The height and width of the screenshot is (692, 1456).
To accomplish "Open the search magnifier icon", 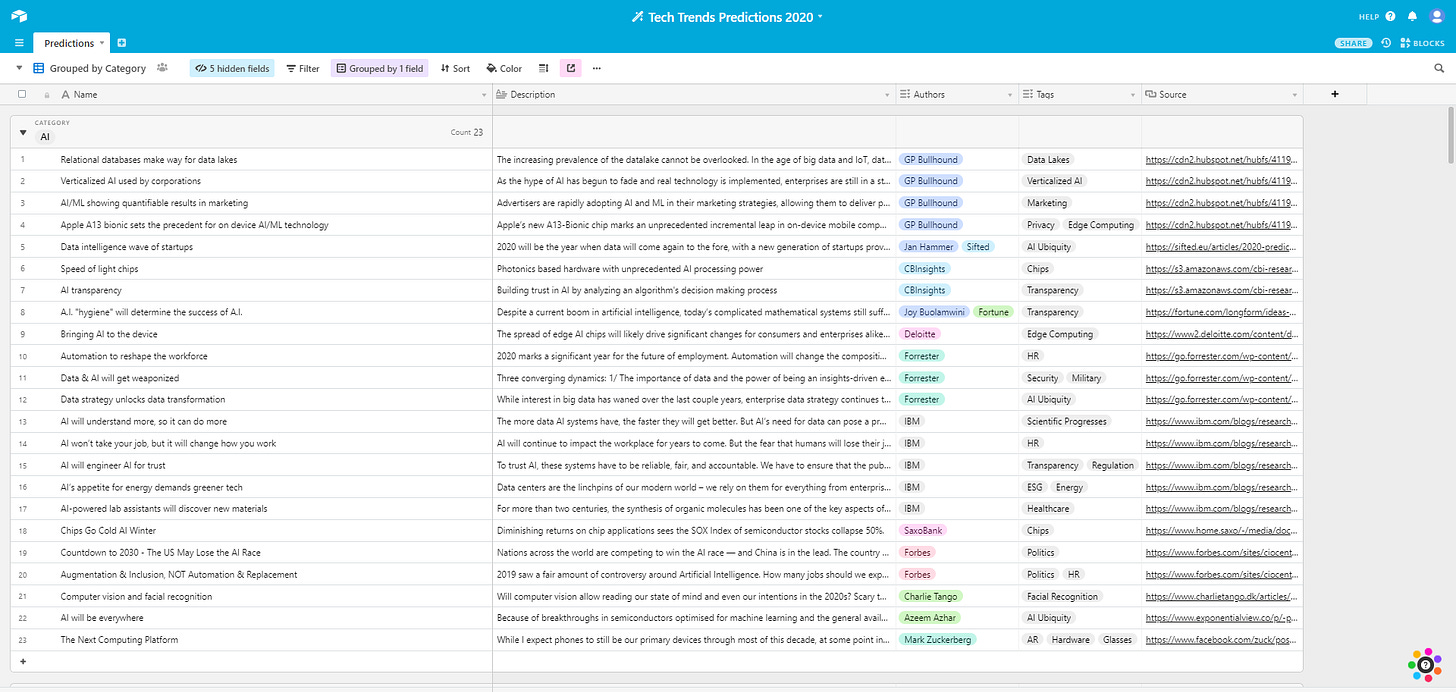I will click(x=1440, y=68).
